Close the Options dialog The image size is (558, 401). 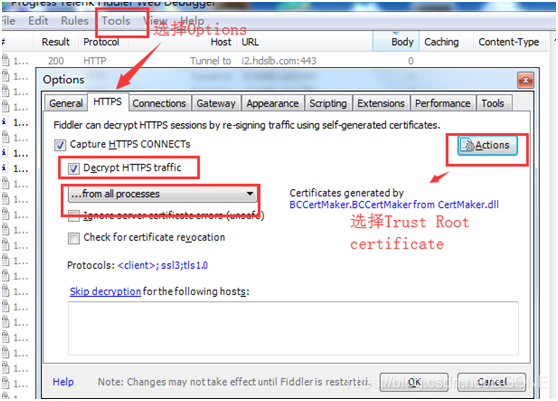525,81
